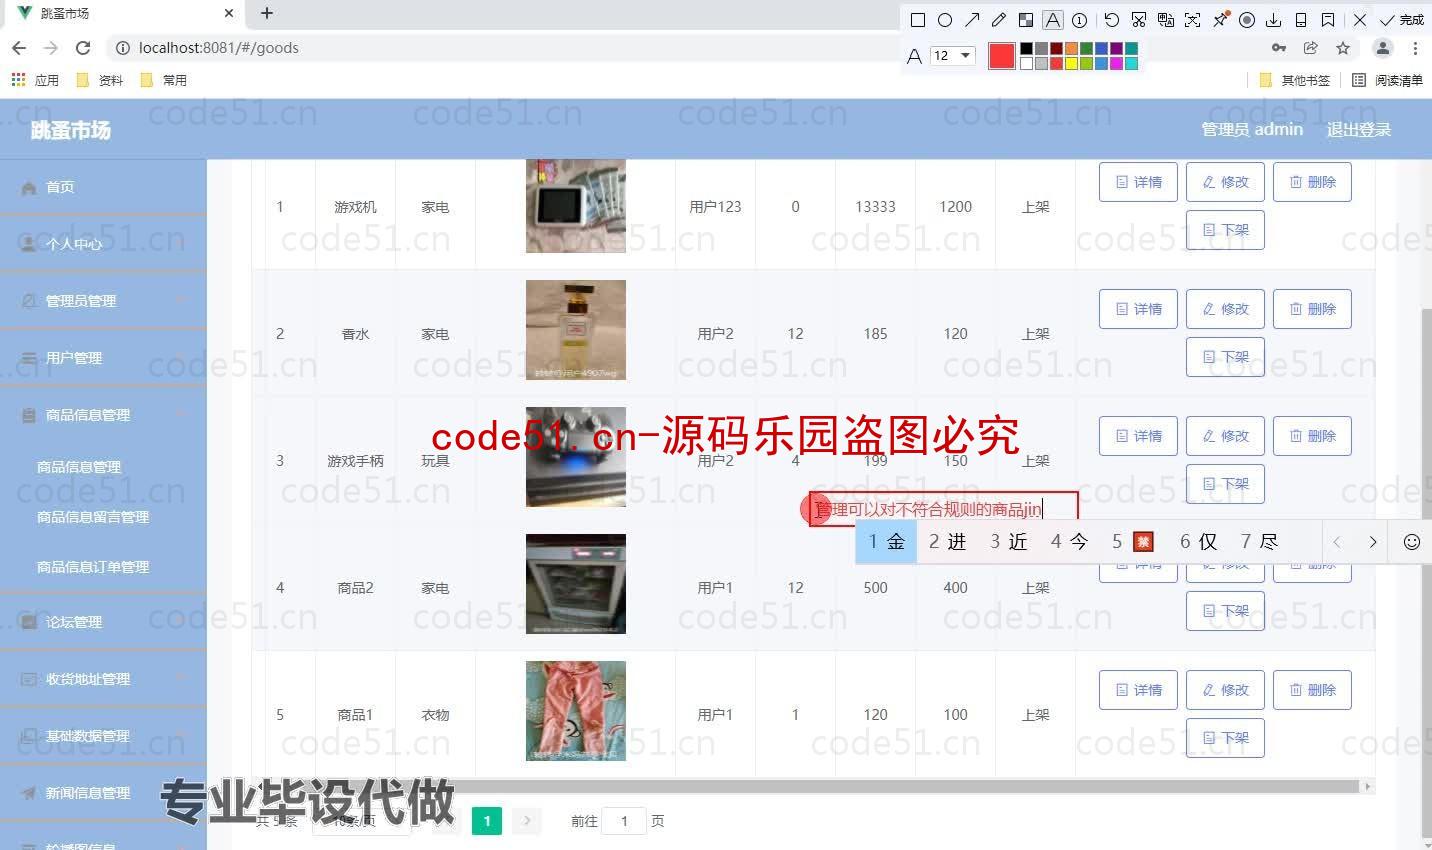Pin the screenshot to screen
This screenshot has width=1432, height=850.
[1220, 19]
